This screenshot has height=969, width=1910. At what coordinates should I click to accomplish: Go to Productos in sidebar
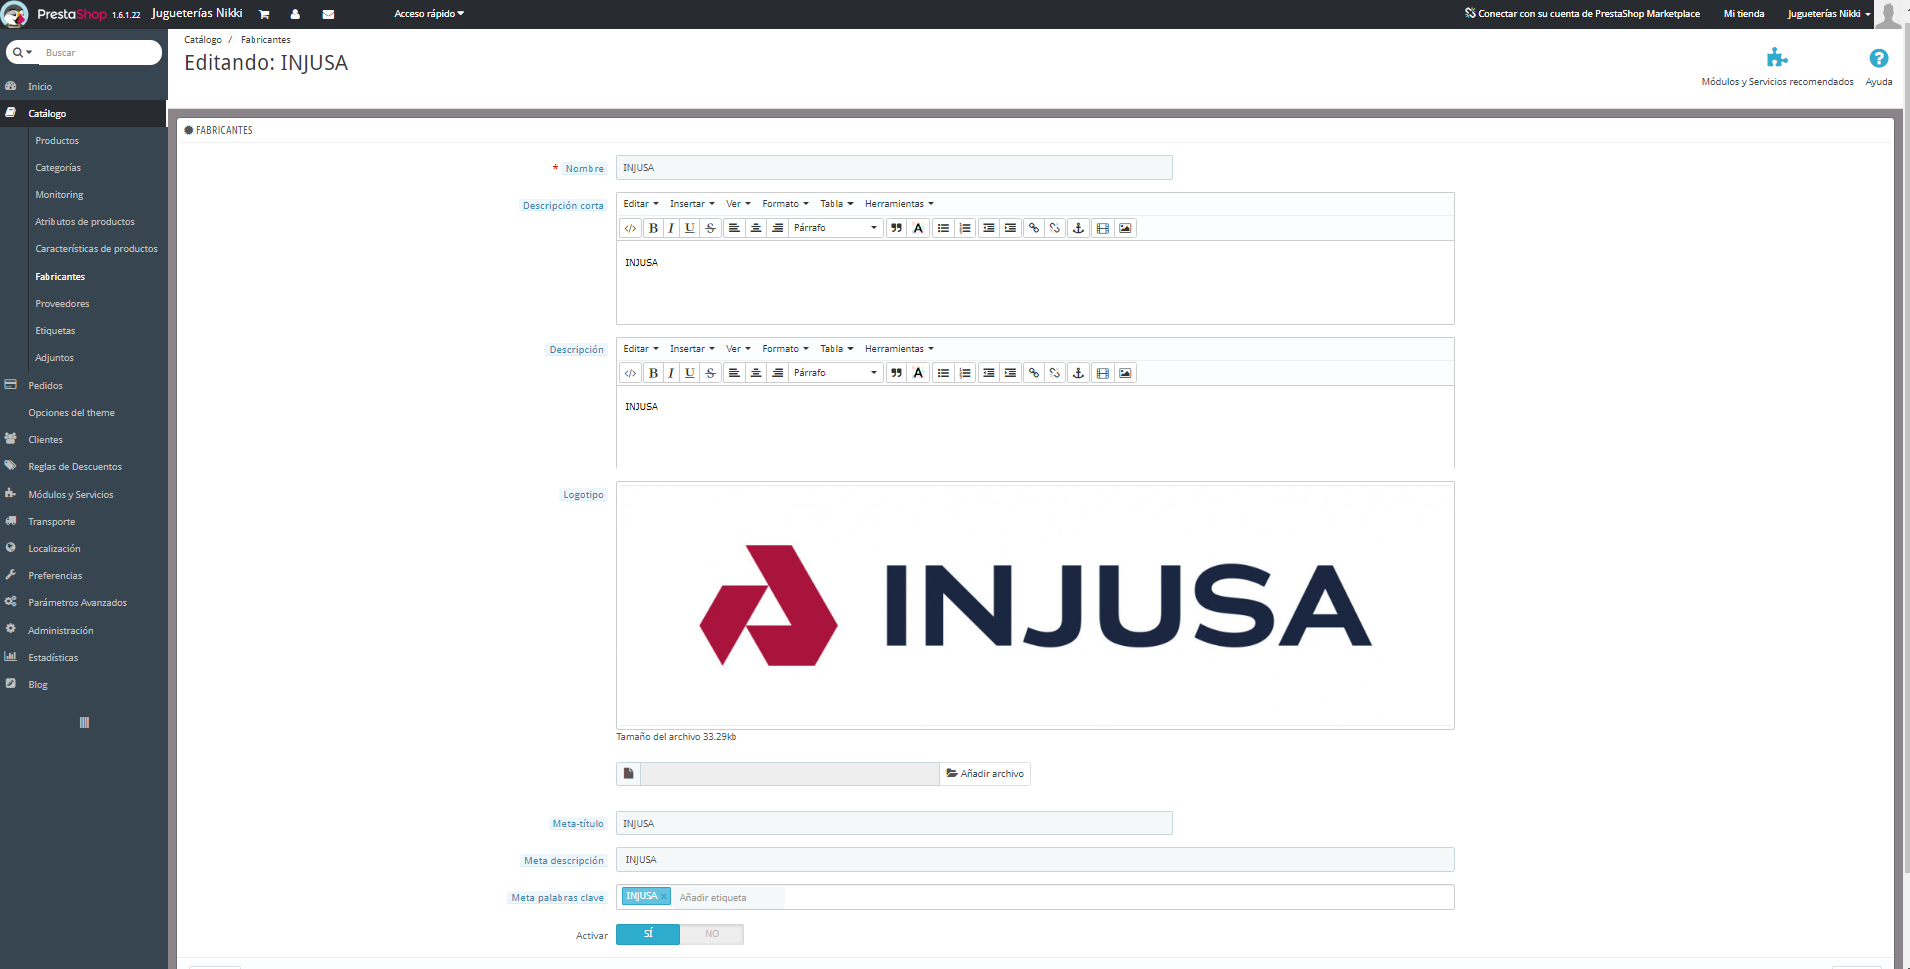(x=57, y=141)
